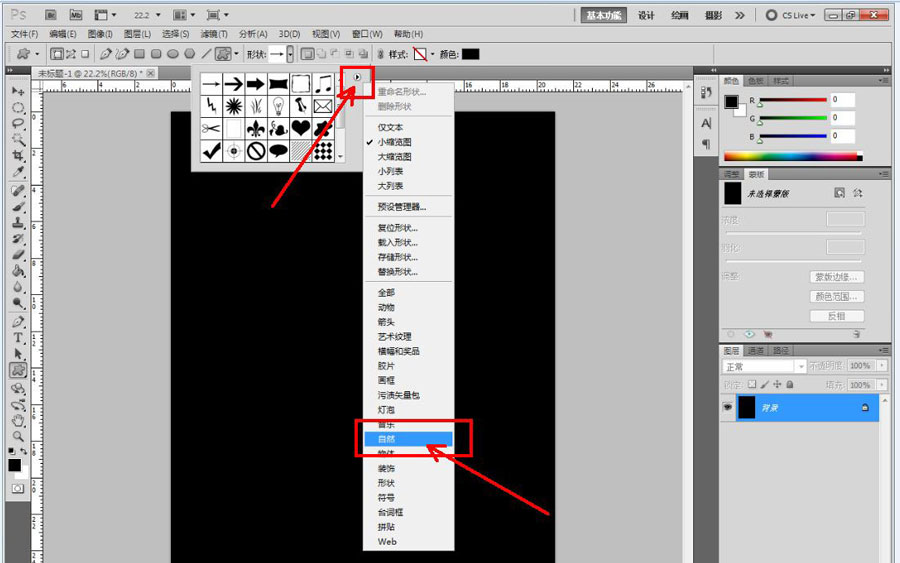Select 大缩览图 view option in menu

pyautogui.click(x=394, y=157)
